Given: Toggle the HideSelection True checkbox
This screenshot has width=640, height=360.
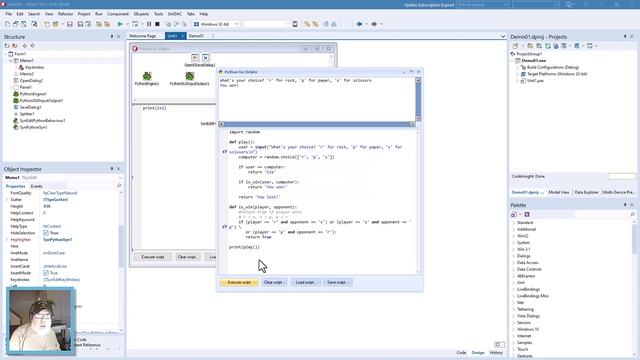Looking at the screenshot, I should pos(46,233).
